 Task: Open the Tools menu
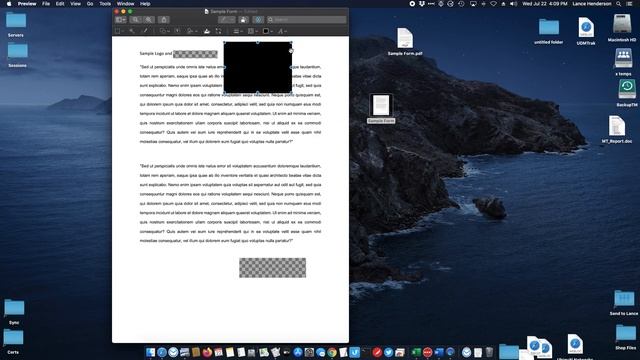point(105,4)
